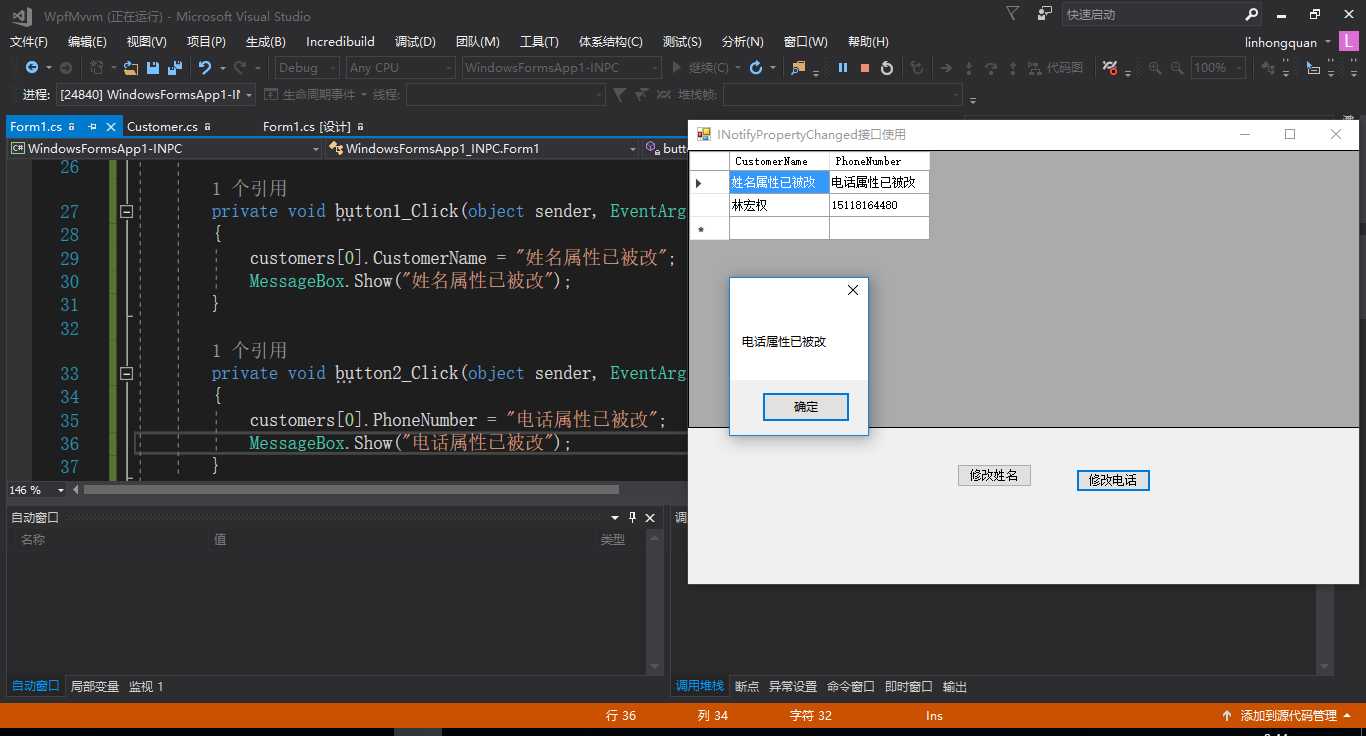Click the Undo arrow icon

[205, 68]
